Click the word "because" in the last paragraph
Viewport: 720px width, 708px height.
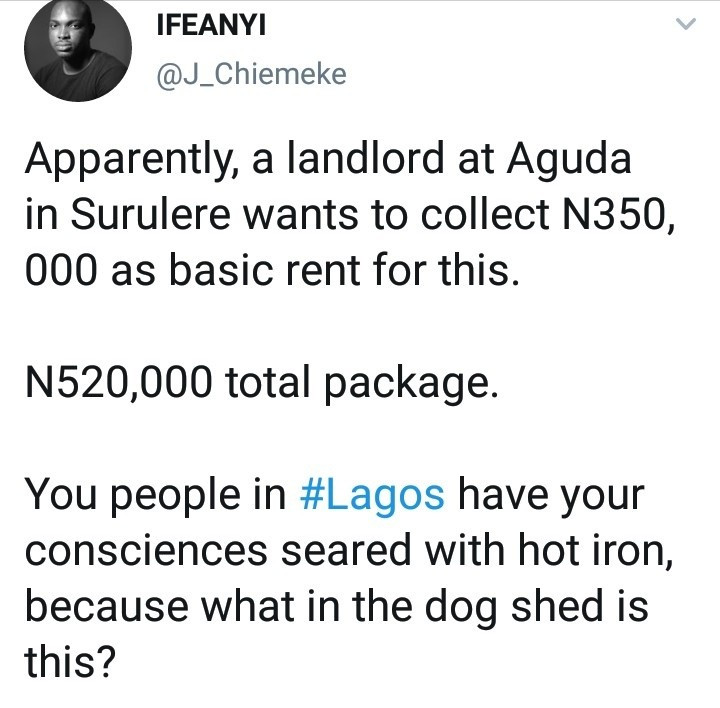(107, 607)
